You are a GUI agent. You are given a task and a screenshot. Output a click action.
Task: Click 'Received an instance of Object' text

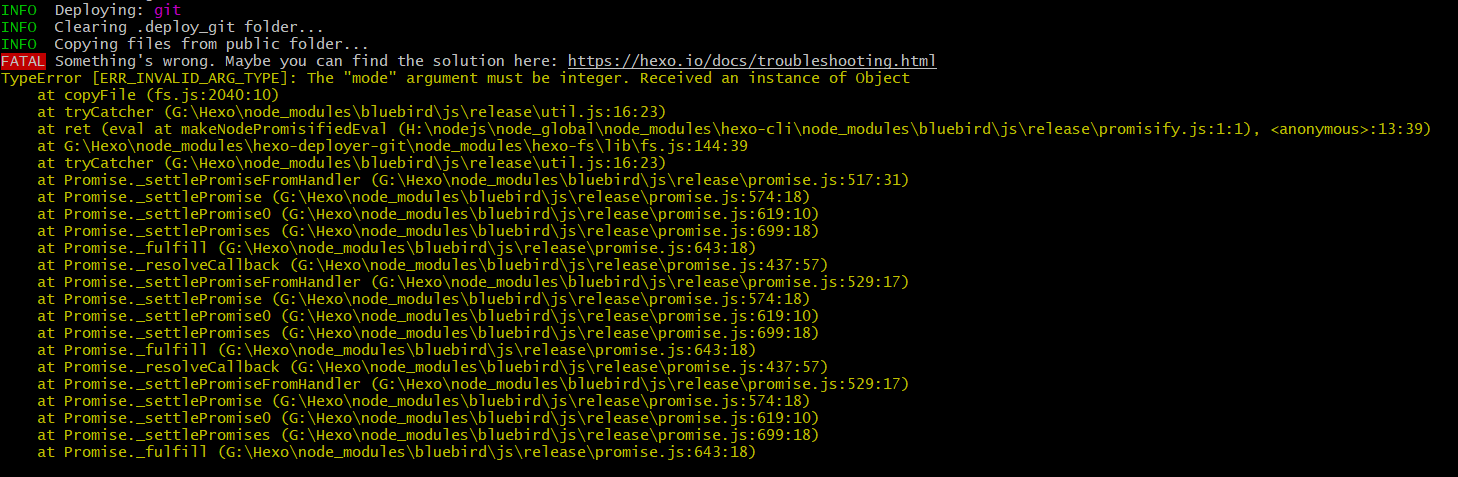[775, 78]
